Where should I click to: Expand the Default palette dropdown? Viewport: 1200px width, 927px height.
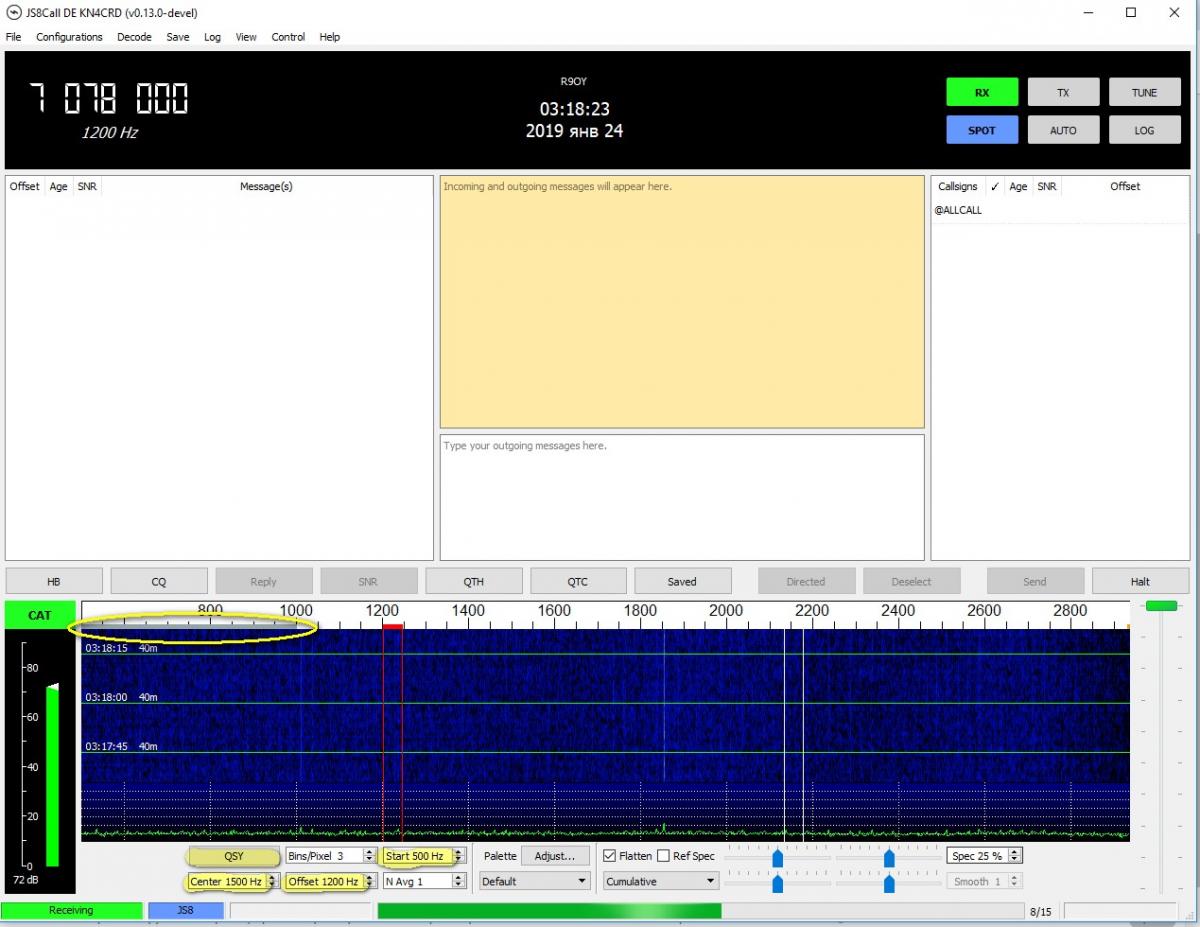535,881
